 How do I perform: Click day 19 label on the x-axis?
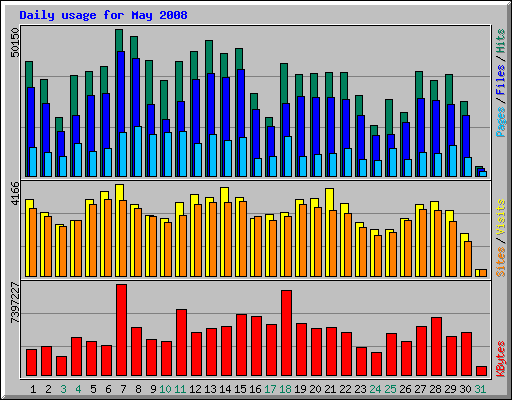pyautogui.click(x=300, y=389)
